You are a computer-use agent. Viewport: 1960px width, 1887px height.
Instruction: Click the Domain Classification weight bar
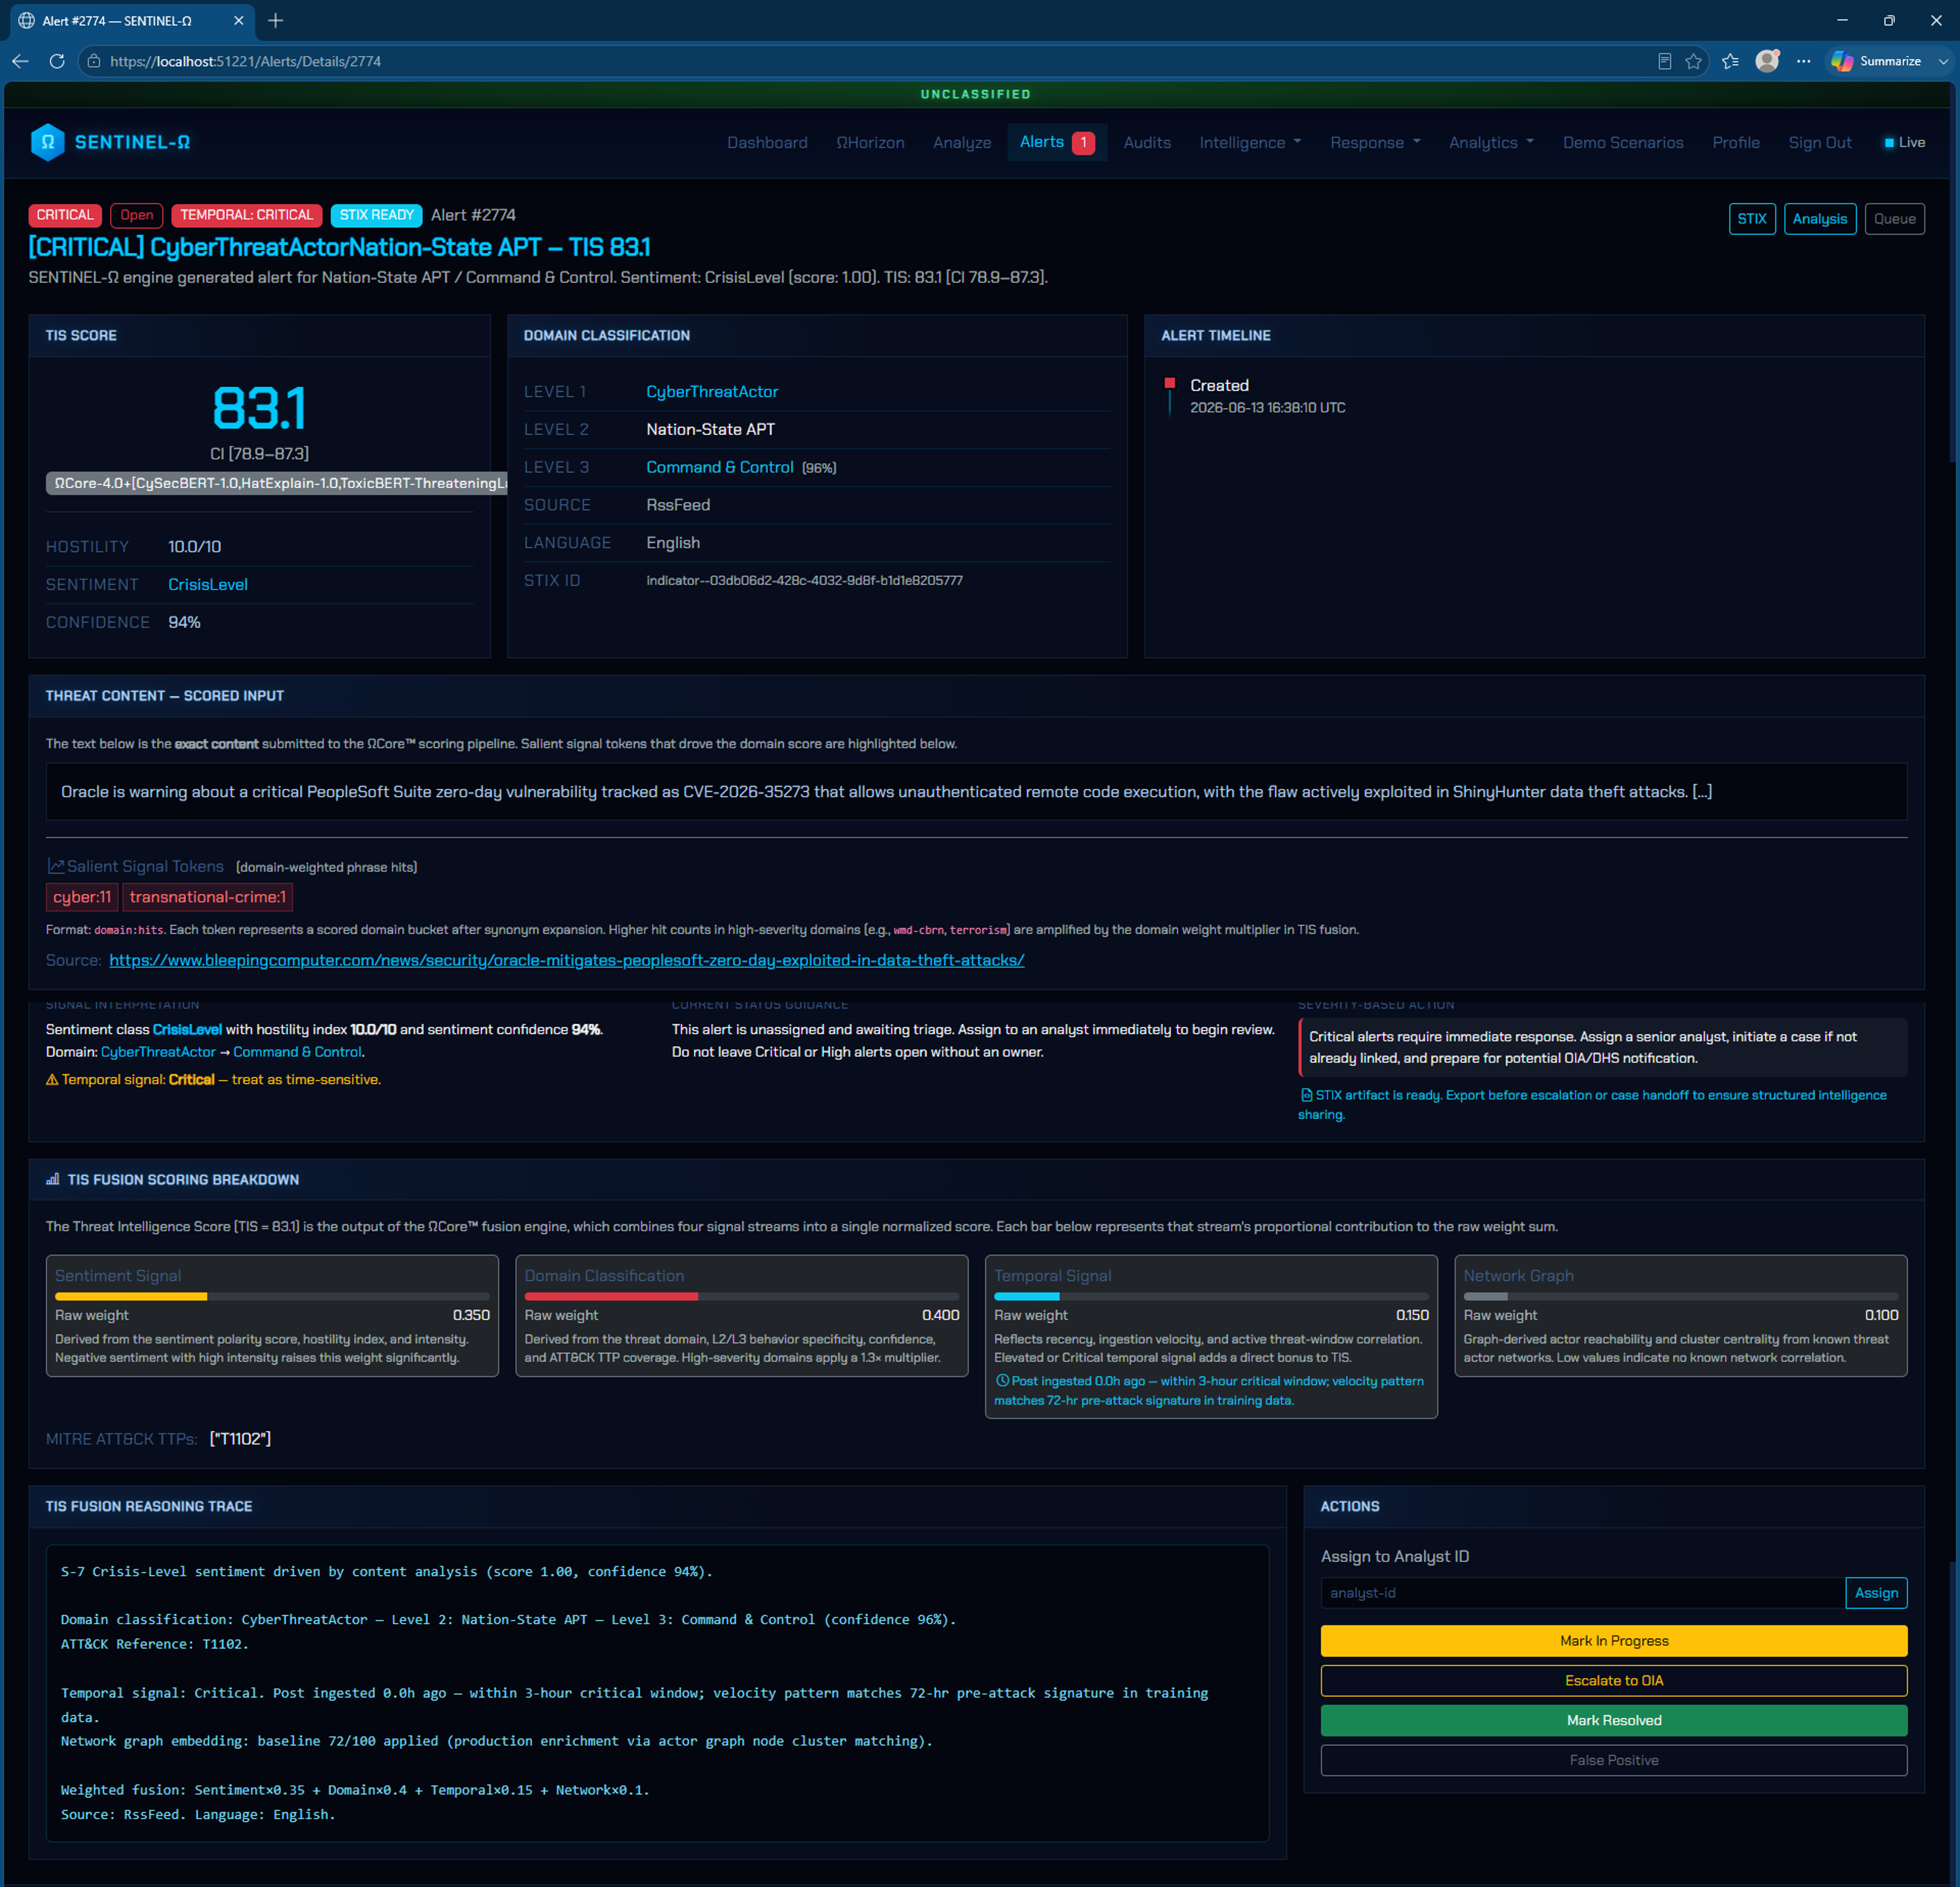pos(742,1296)
